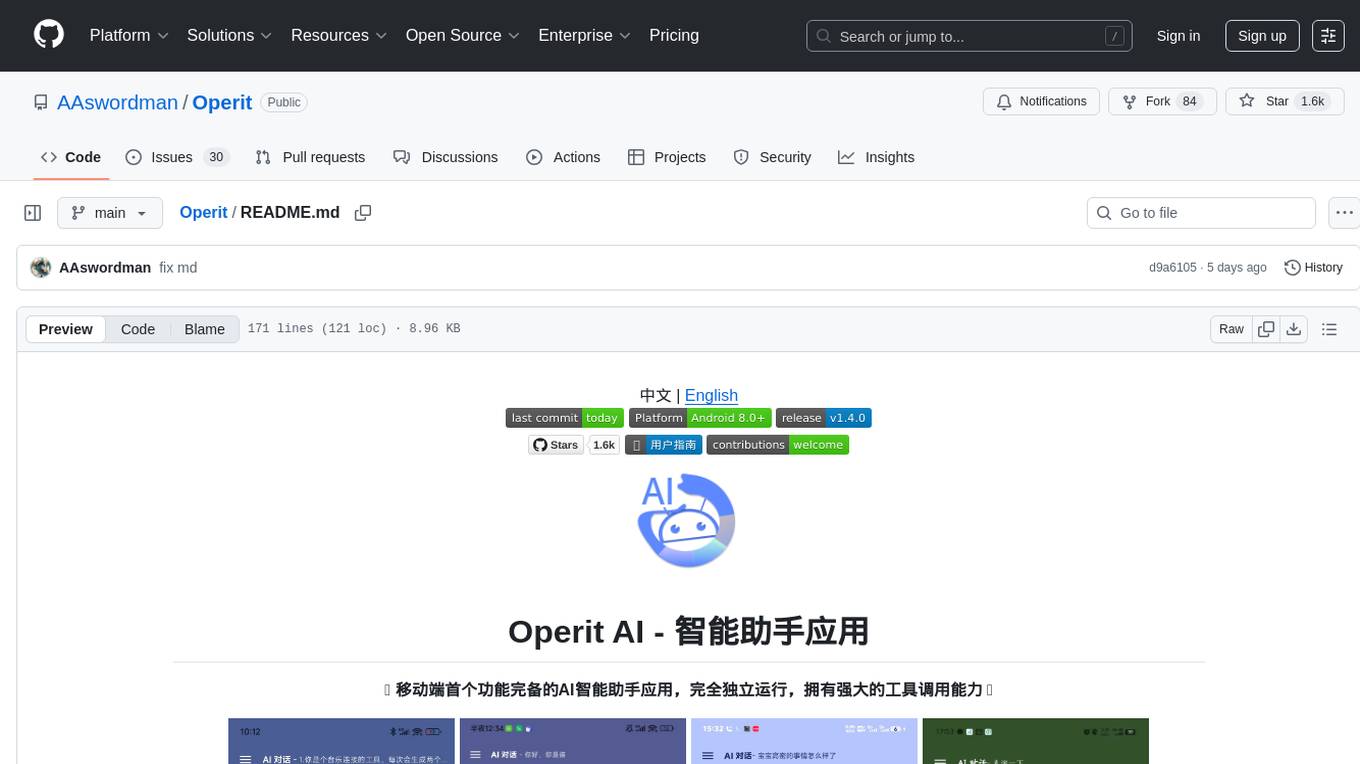Screen dimensions: 1360x764
Task: Switch to the Pull requests tab
Action: click(x=310, y=157)
